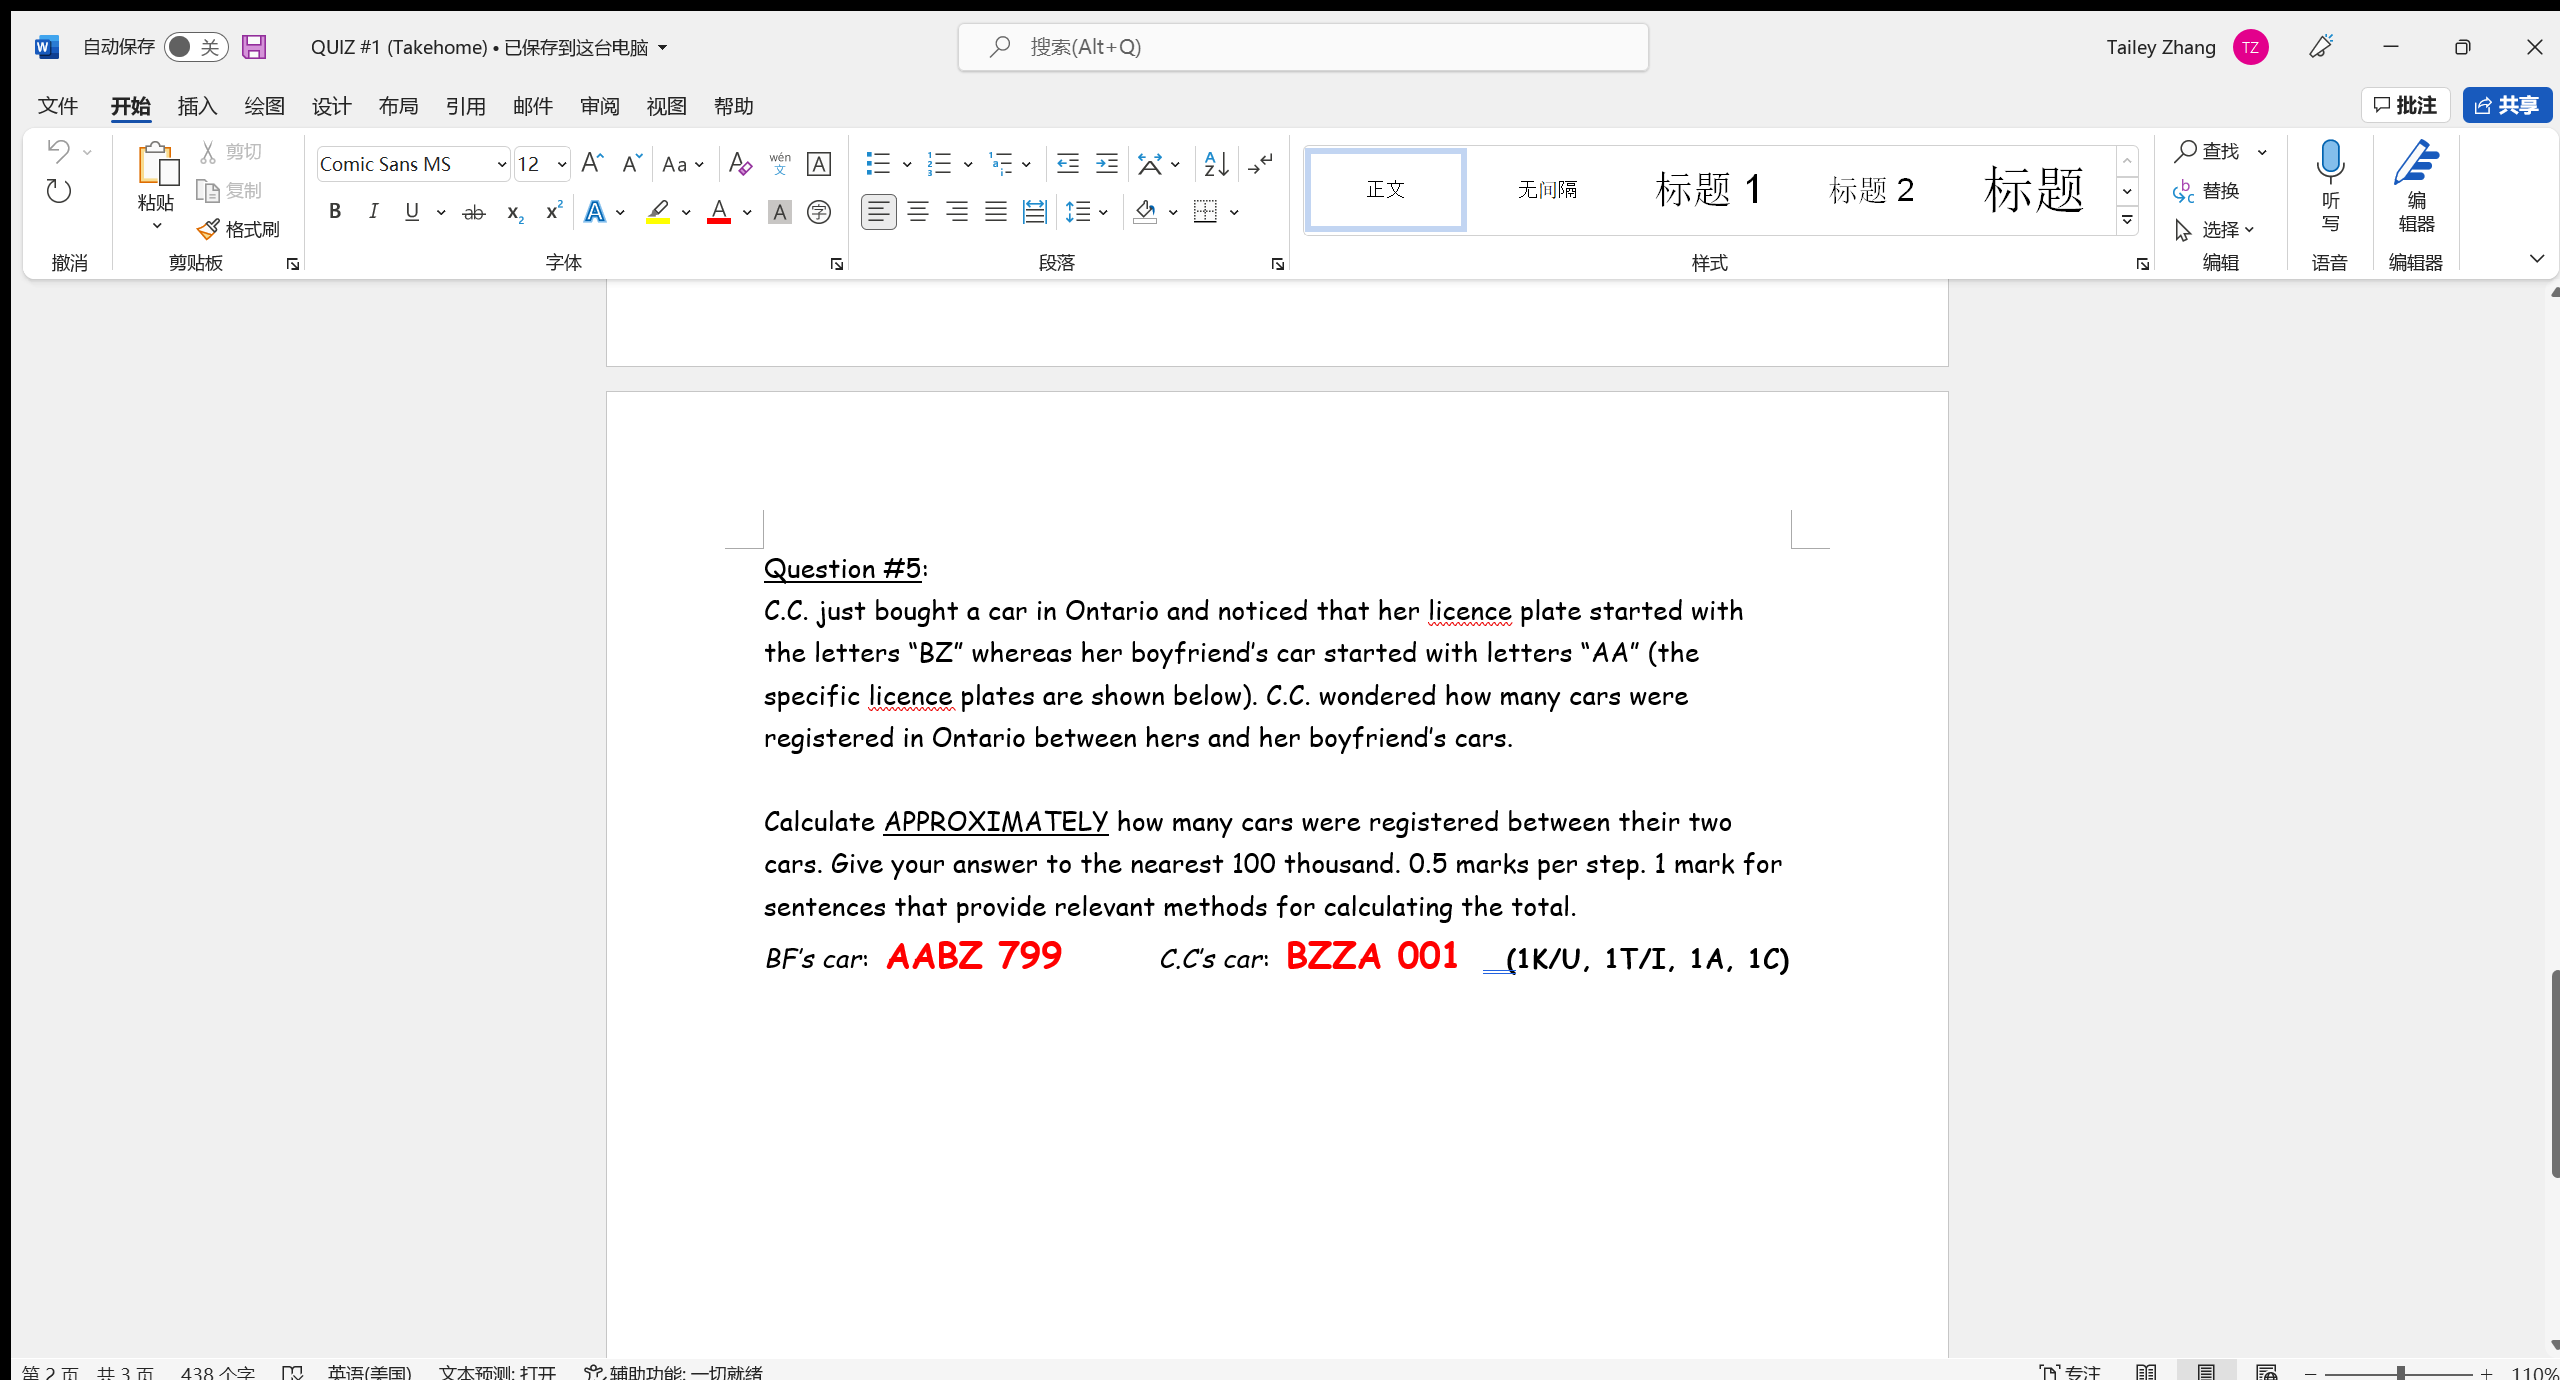The height and width of the screenshot is (1380, 2560).
Task: Click the 批注 button
Action: [2406, 105]
